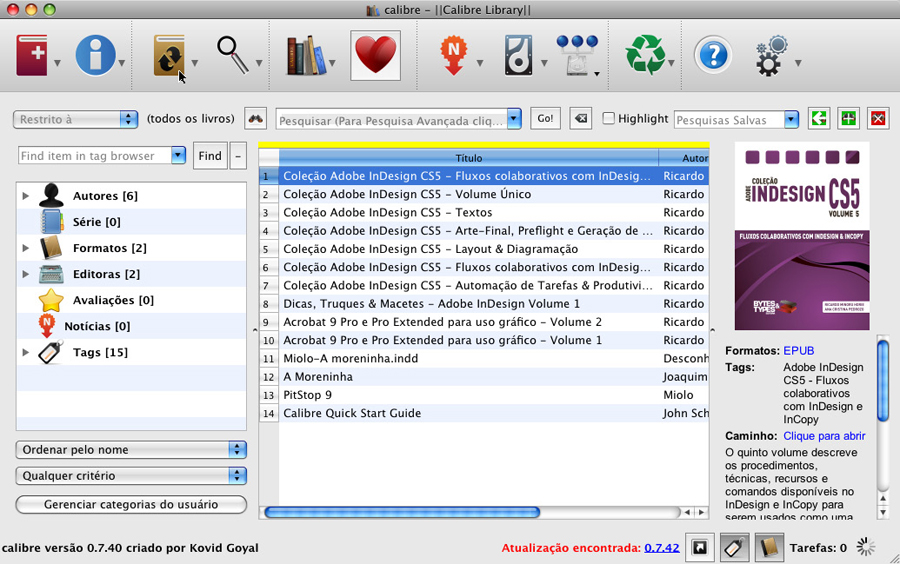Click the Save to disk icon
This screenshot has width=900, height=564.
[518, 55]
